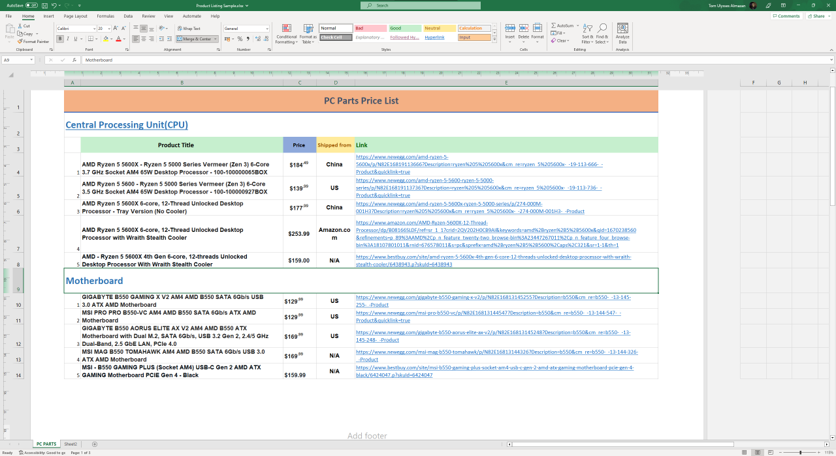Screen dimensions: 836x456
Task: Switch to the Formulas tab
Action: point(105,16)
